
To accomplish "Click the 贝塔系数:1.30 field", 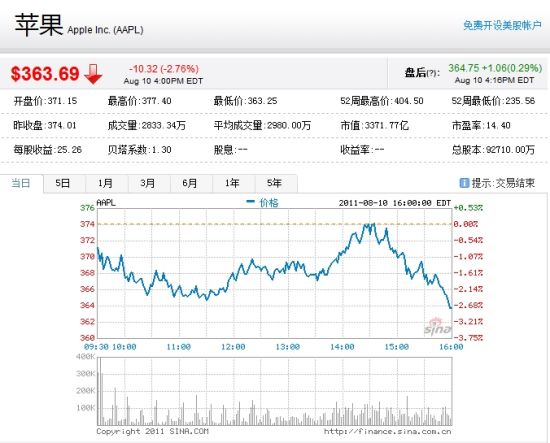I will click(140, 150).
